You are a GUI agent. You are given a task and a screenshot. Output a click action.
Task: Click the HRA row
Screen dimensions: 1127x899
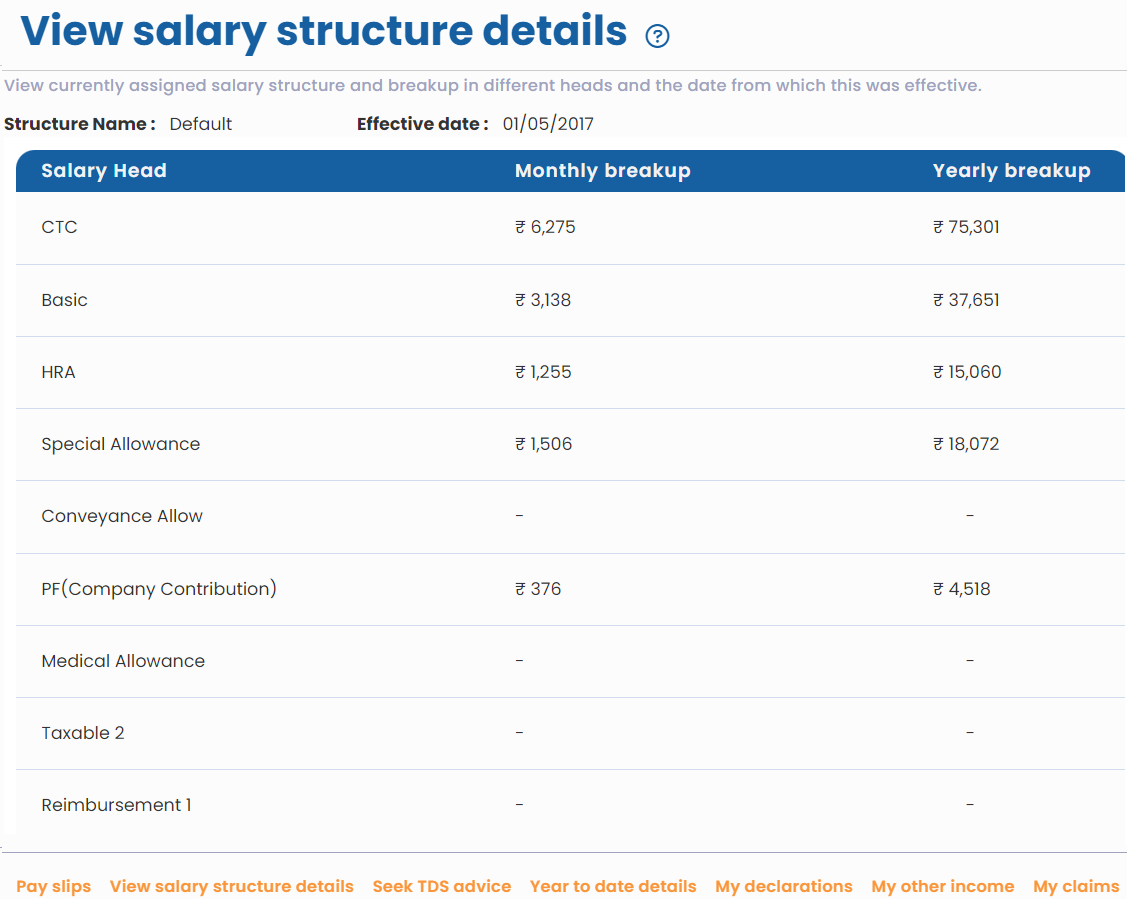pos(58,372)
